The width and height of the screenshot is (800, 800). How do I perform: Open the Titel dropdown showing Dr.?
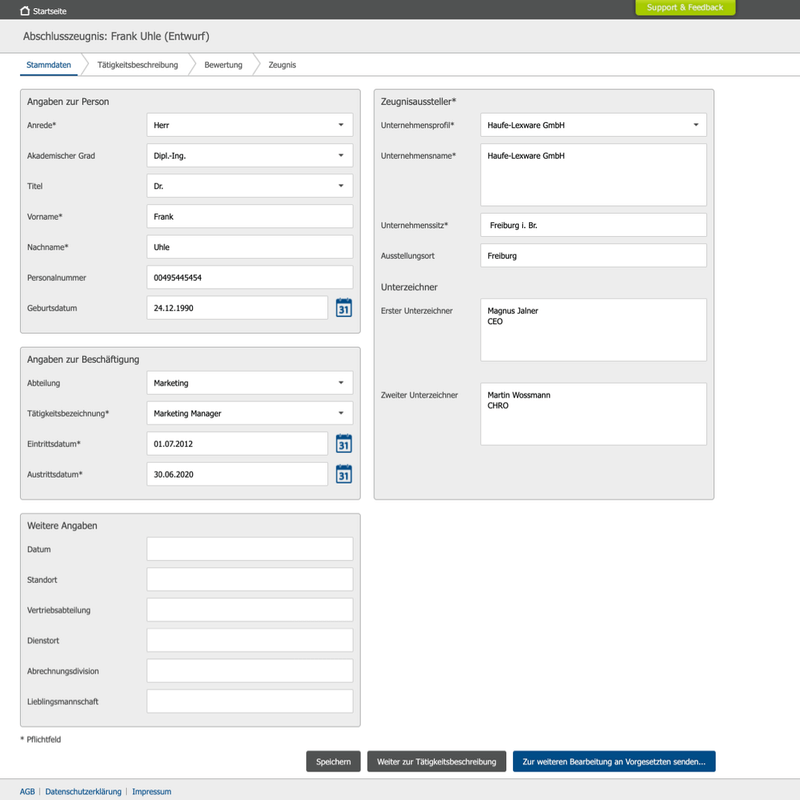click(x=249, y=185)
